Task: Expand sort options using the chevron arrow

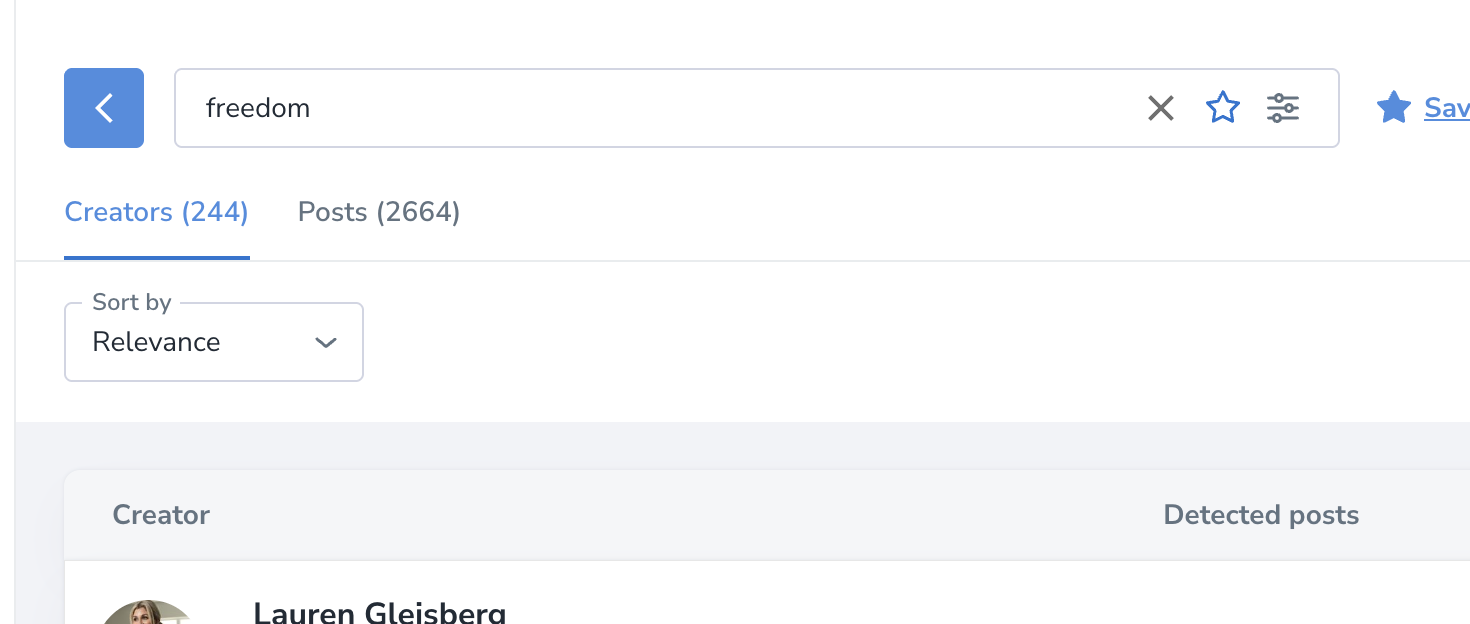Action: 325,342
